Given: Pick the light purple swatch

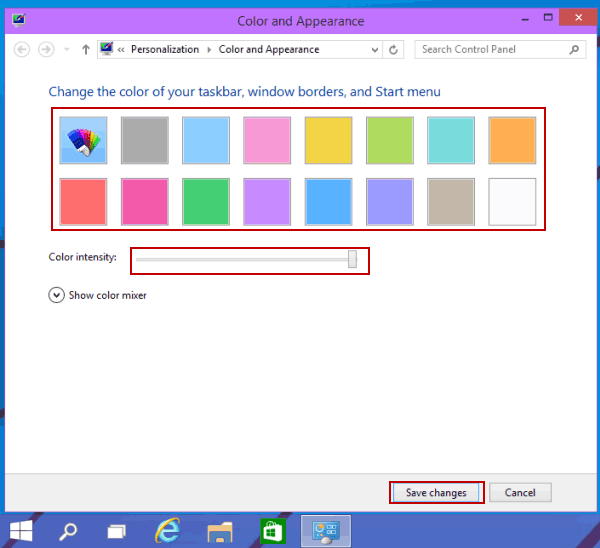Looking at the screenshot, I should coord(267,202).
